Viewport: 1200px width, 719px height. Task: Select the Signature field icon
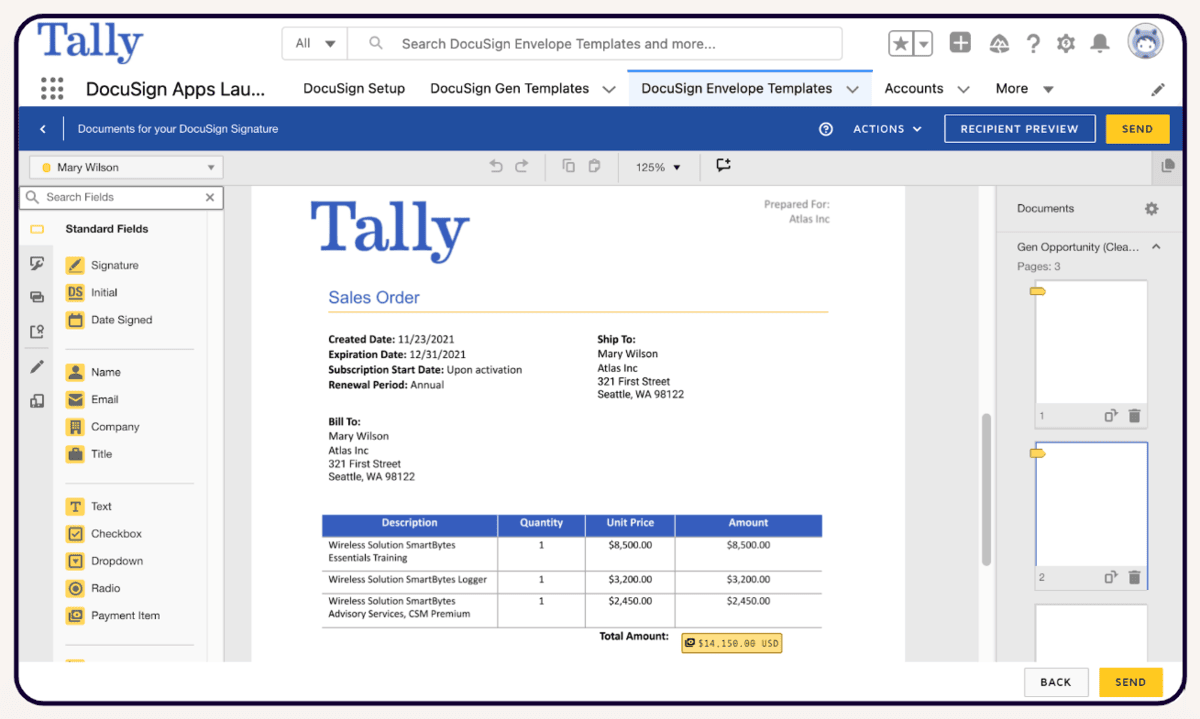(x=75, y=265)
